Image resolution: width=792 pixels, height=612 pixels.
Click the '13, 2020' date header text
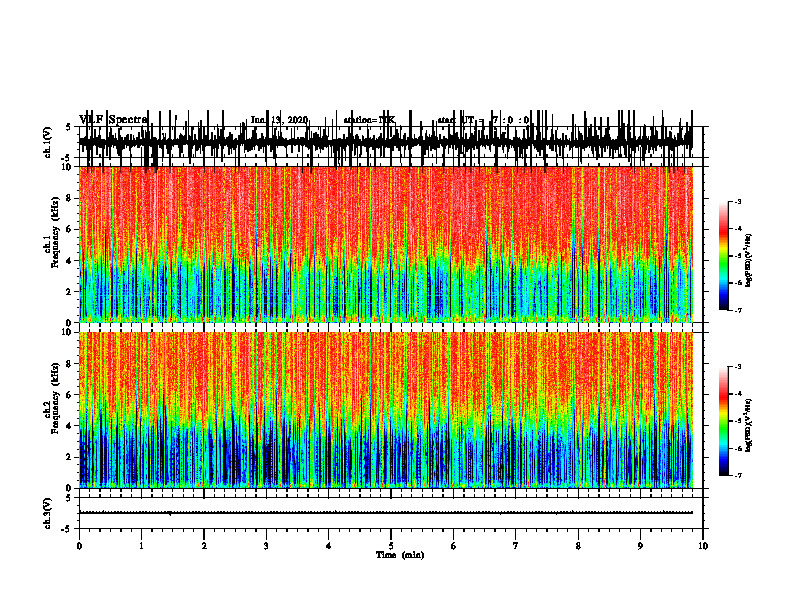[289, 120]
